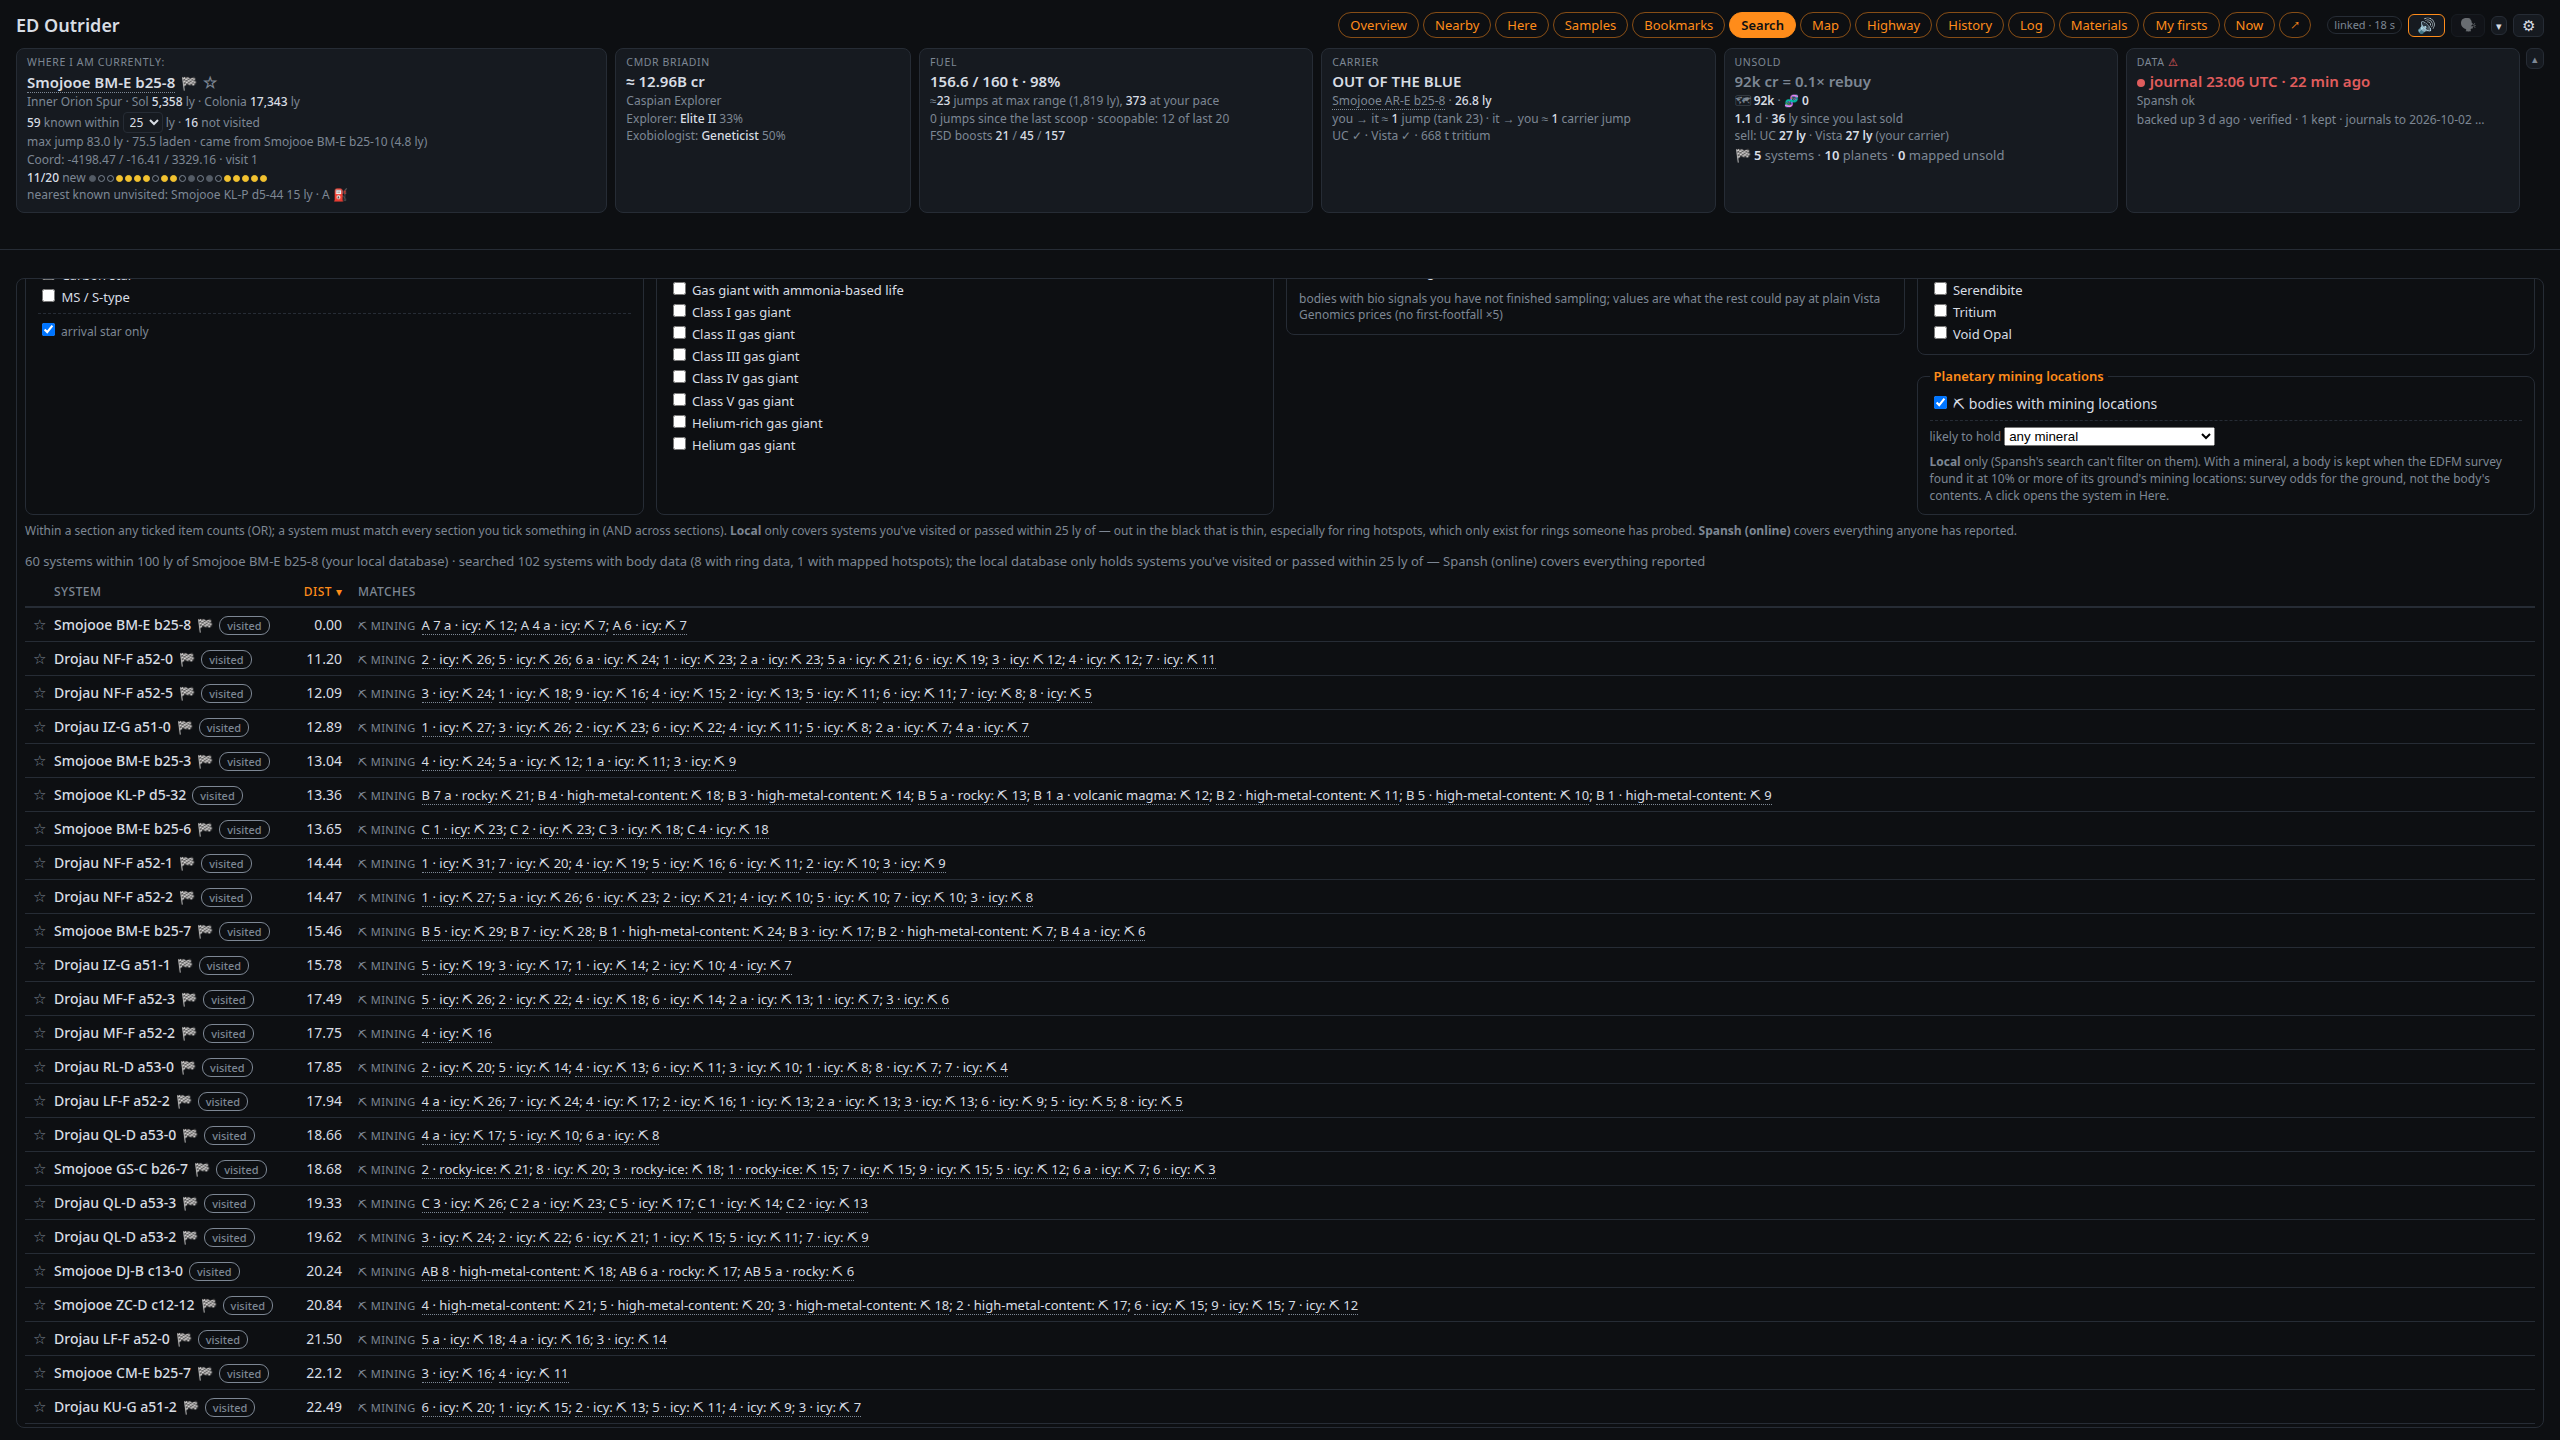Star the Drojau NF-F a52-0 row

[x=40, y=659]
